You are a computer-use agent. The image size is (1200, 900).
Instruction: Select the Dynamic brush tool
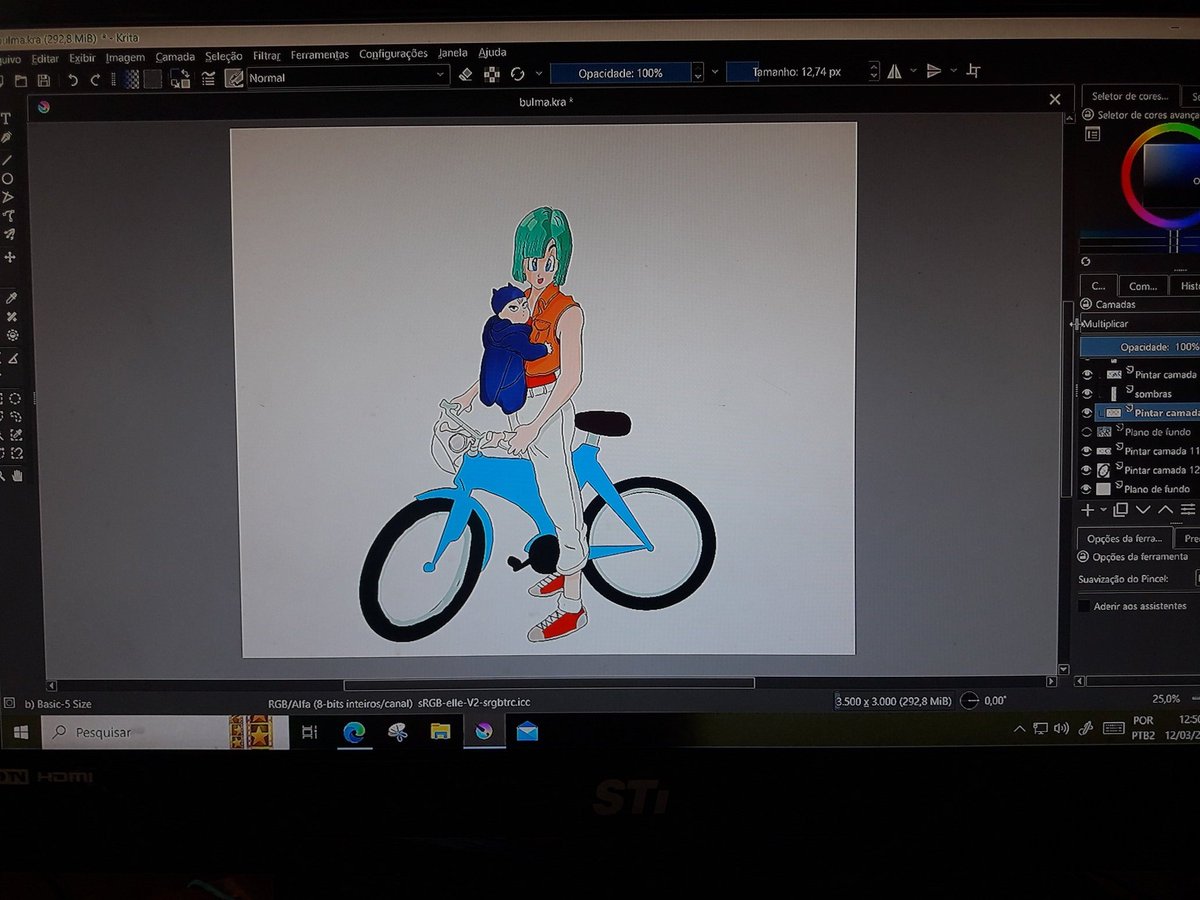(8, 233)
